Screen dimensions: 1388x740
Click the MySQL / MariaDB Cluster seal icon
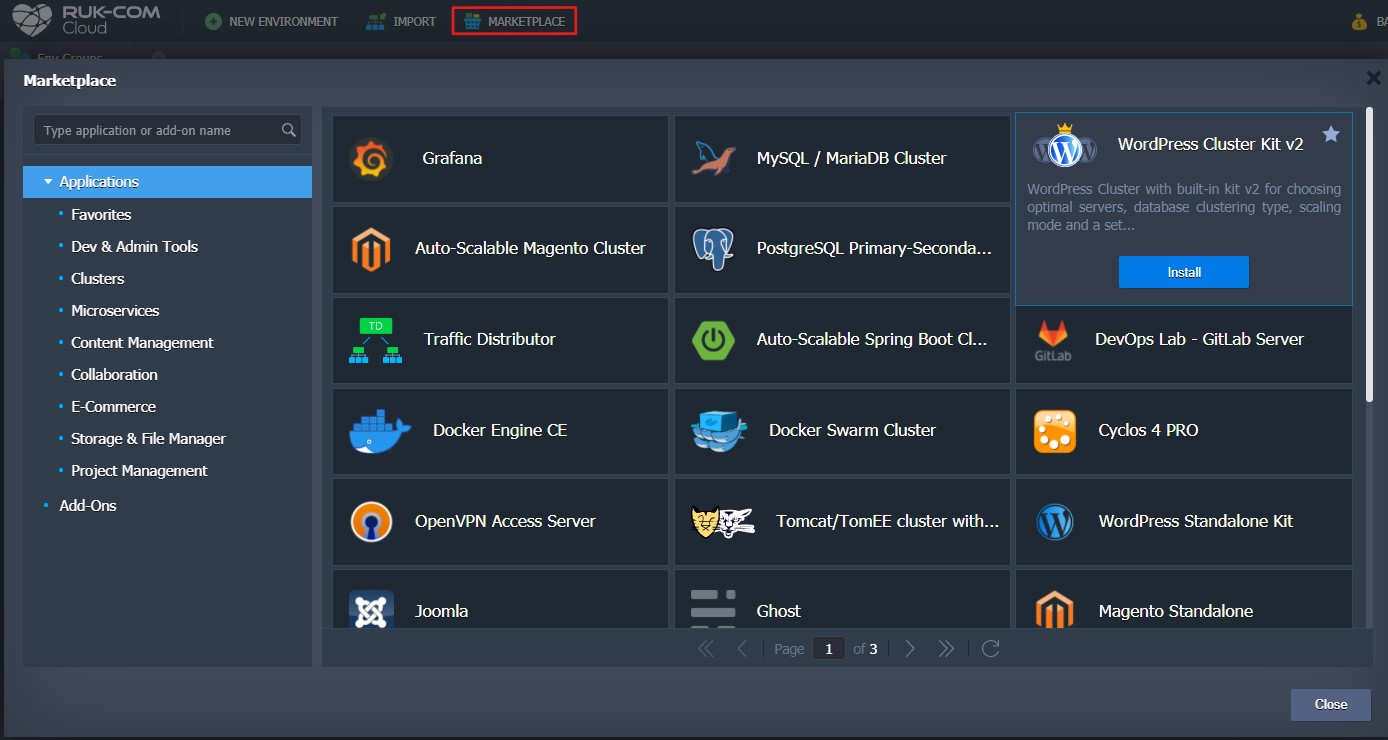point(713,159)
